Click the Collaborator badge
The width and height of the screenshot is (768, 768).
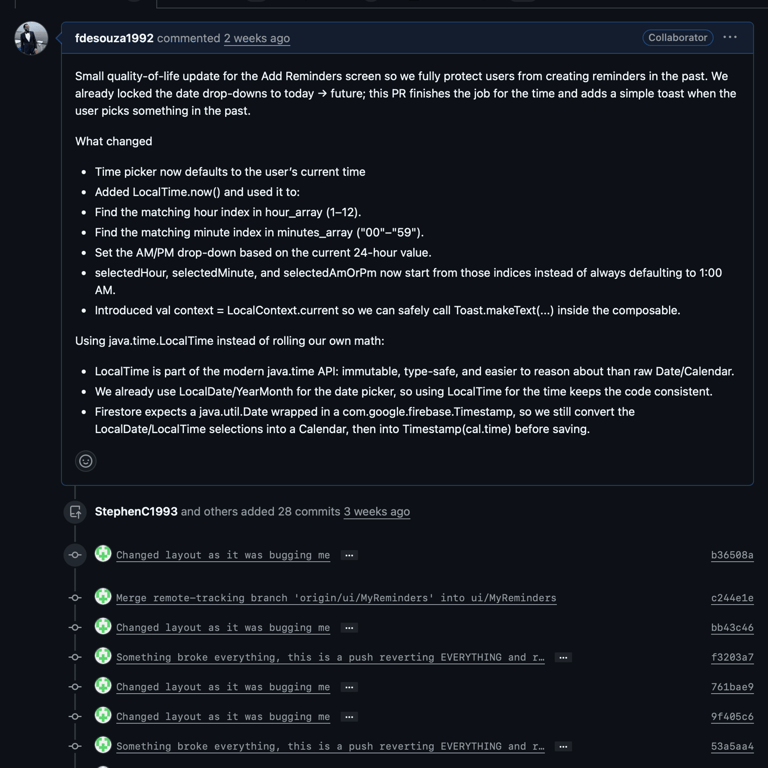click(x=678, y=38)
